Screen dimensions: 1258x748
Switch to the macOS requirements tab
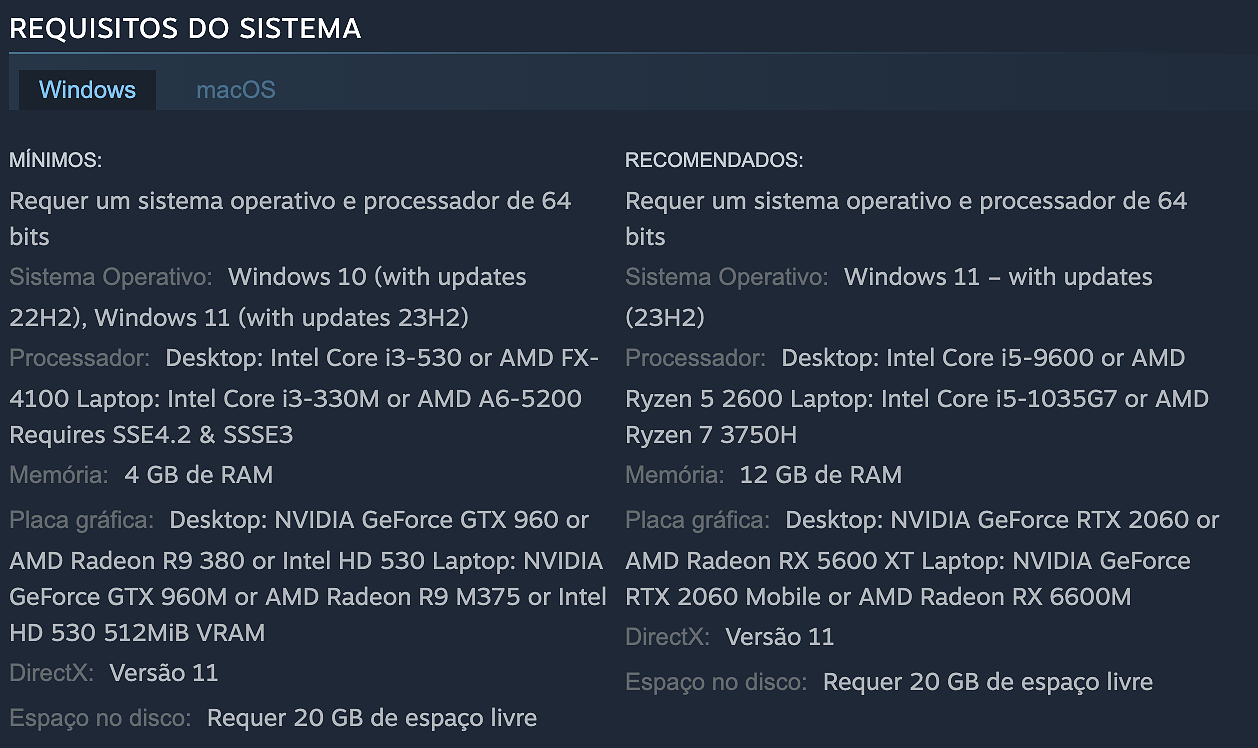click(x=234, y=89)
